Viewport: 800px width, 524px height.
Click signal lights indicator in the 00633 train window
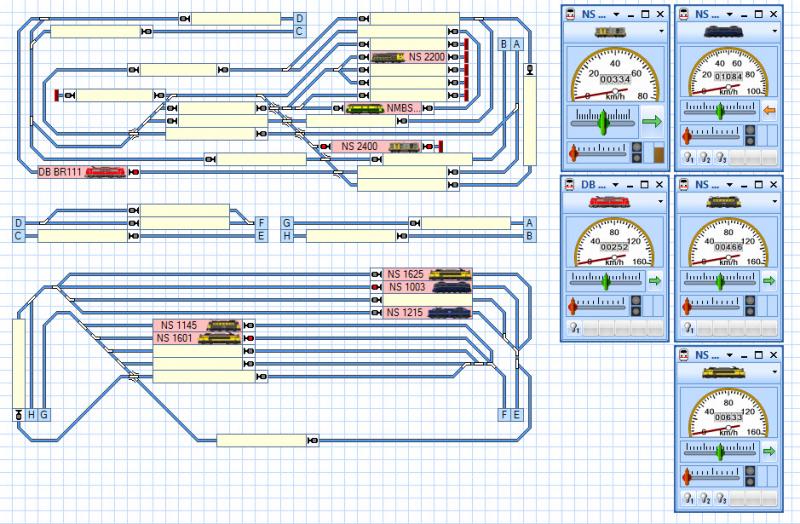750,476
